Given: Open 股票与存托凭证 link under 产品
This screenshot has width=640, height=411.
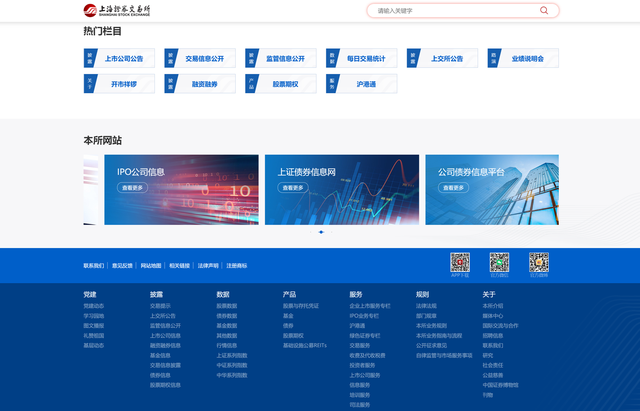Looking at the screenshot, I should (x=301, y=306).
